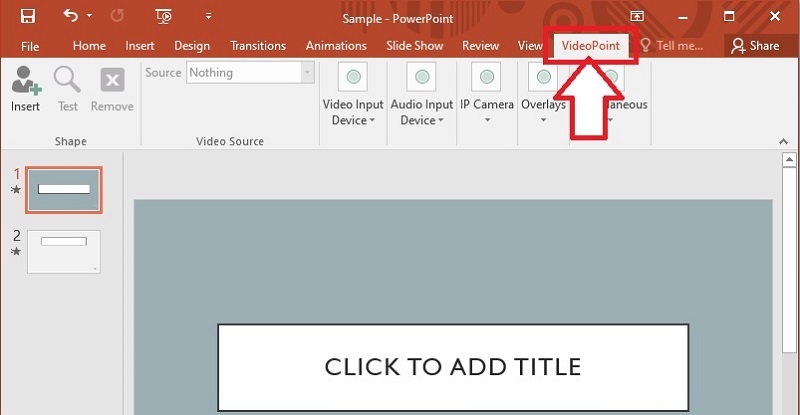Open the Source combo box
This screenshot has height=415, width=800.
pos(250,73)
